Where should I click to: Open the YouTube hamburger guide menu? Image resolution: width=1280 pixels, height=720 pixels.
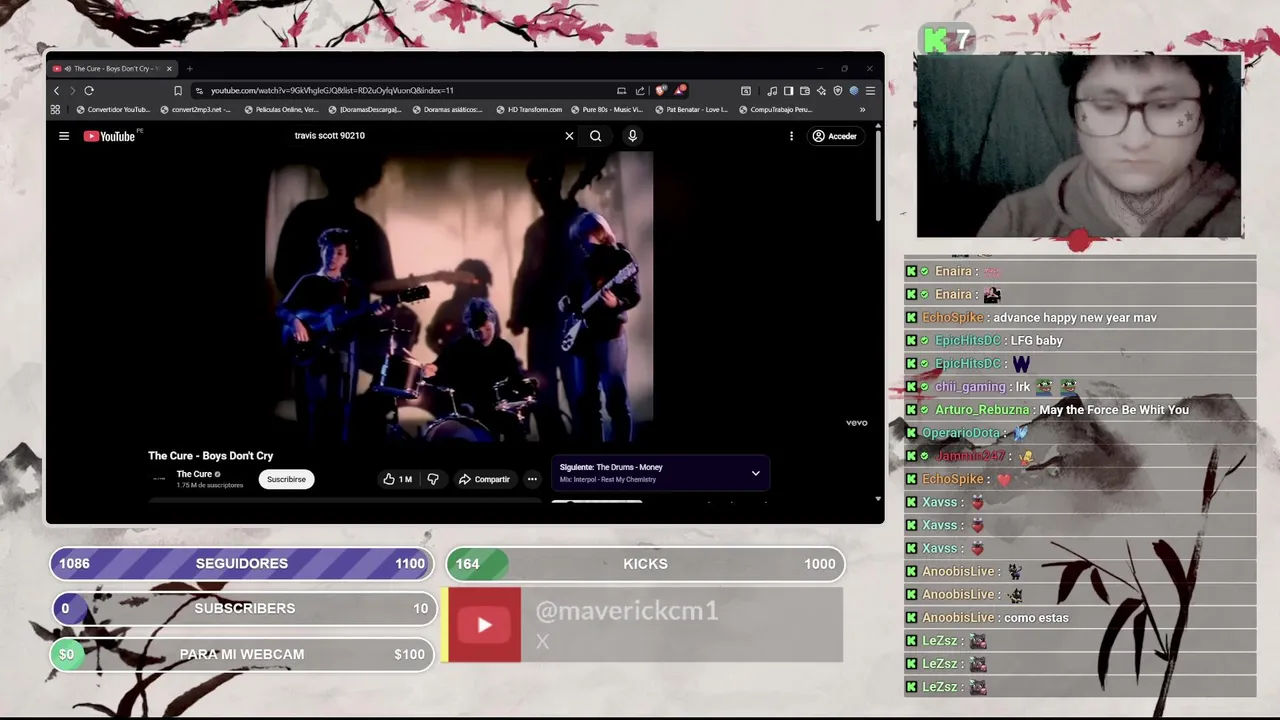[x=64, y=136]
